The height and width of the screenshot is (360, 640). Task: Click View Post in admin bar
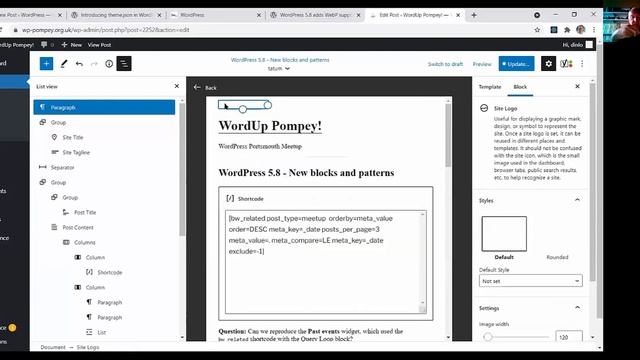(99, 44)
